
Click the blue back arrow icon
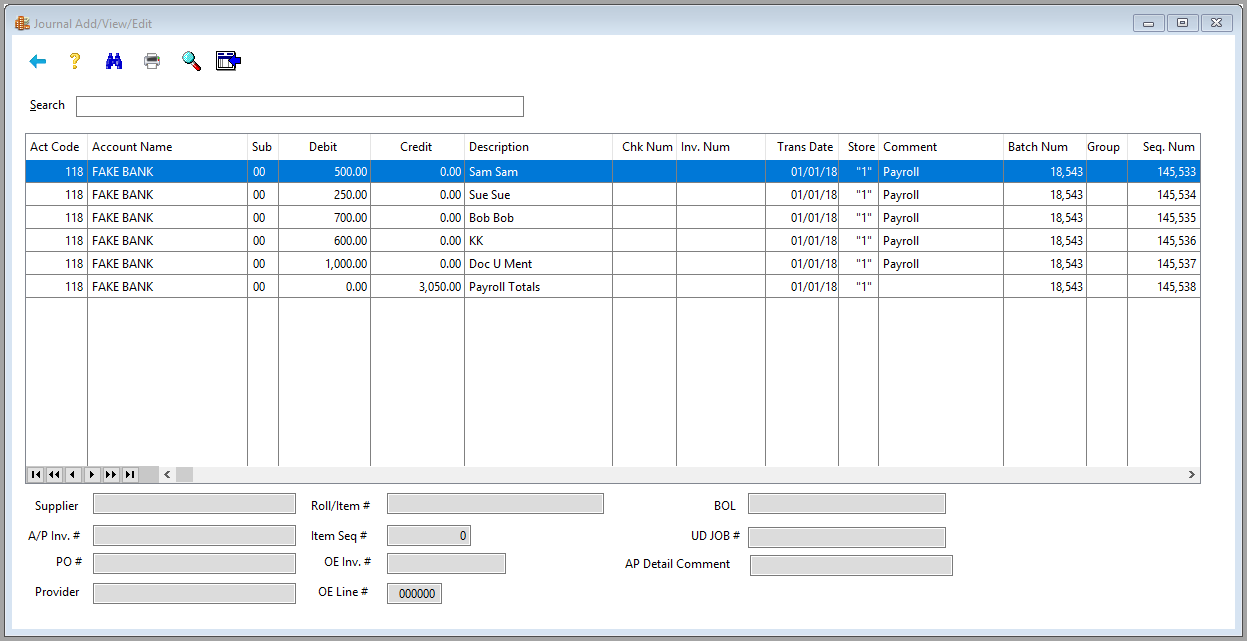(x=39, y=62)
